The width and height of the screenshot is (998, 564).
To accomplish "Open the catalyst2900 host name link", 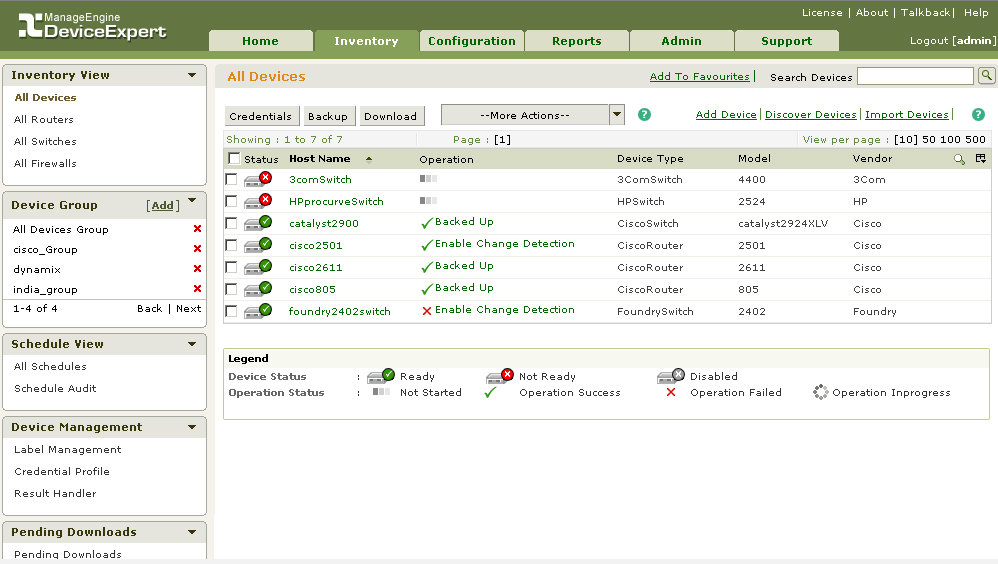I will point(324,223).
